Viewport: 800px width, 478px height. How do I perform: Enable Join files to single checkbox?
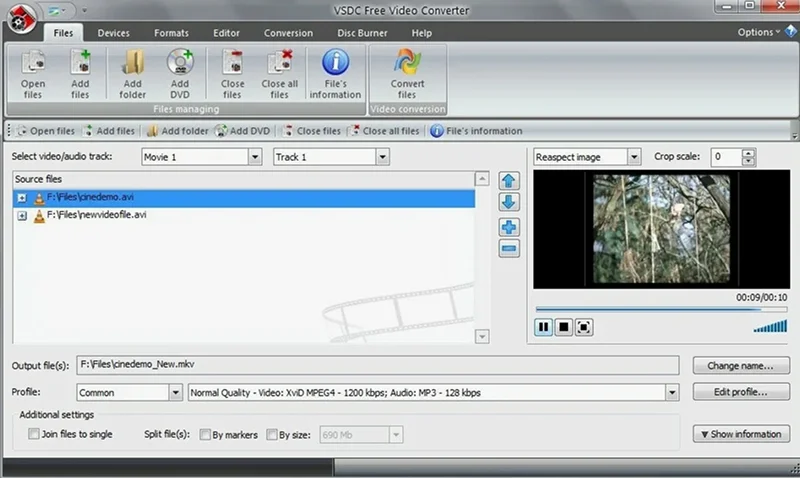pos(34,434)
